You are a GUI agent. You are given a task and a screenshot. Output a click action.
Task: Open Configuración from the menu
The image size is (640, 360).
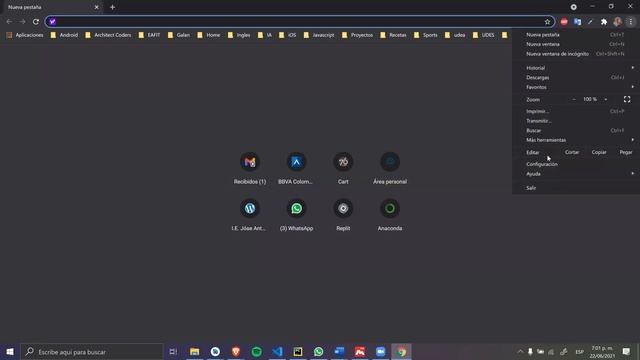pos(576,164)
